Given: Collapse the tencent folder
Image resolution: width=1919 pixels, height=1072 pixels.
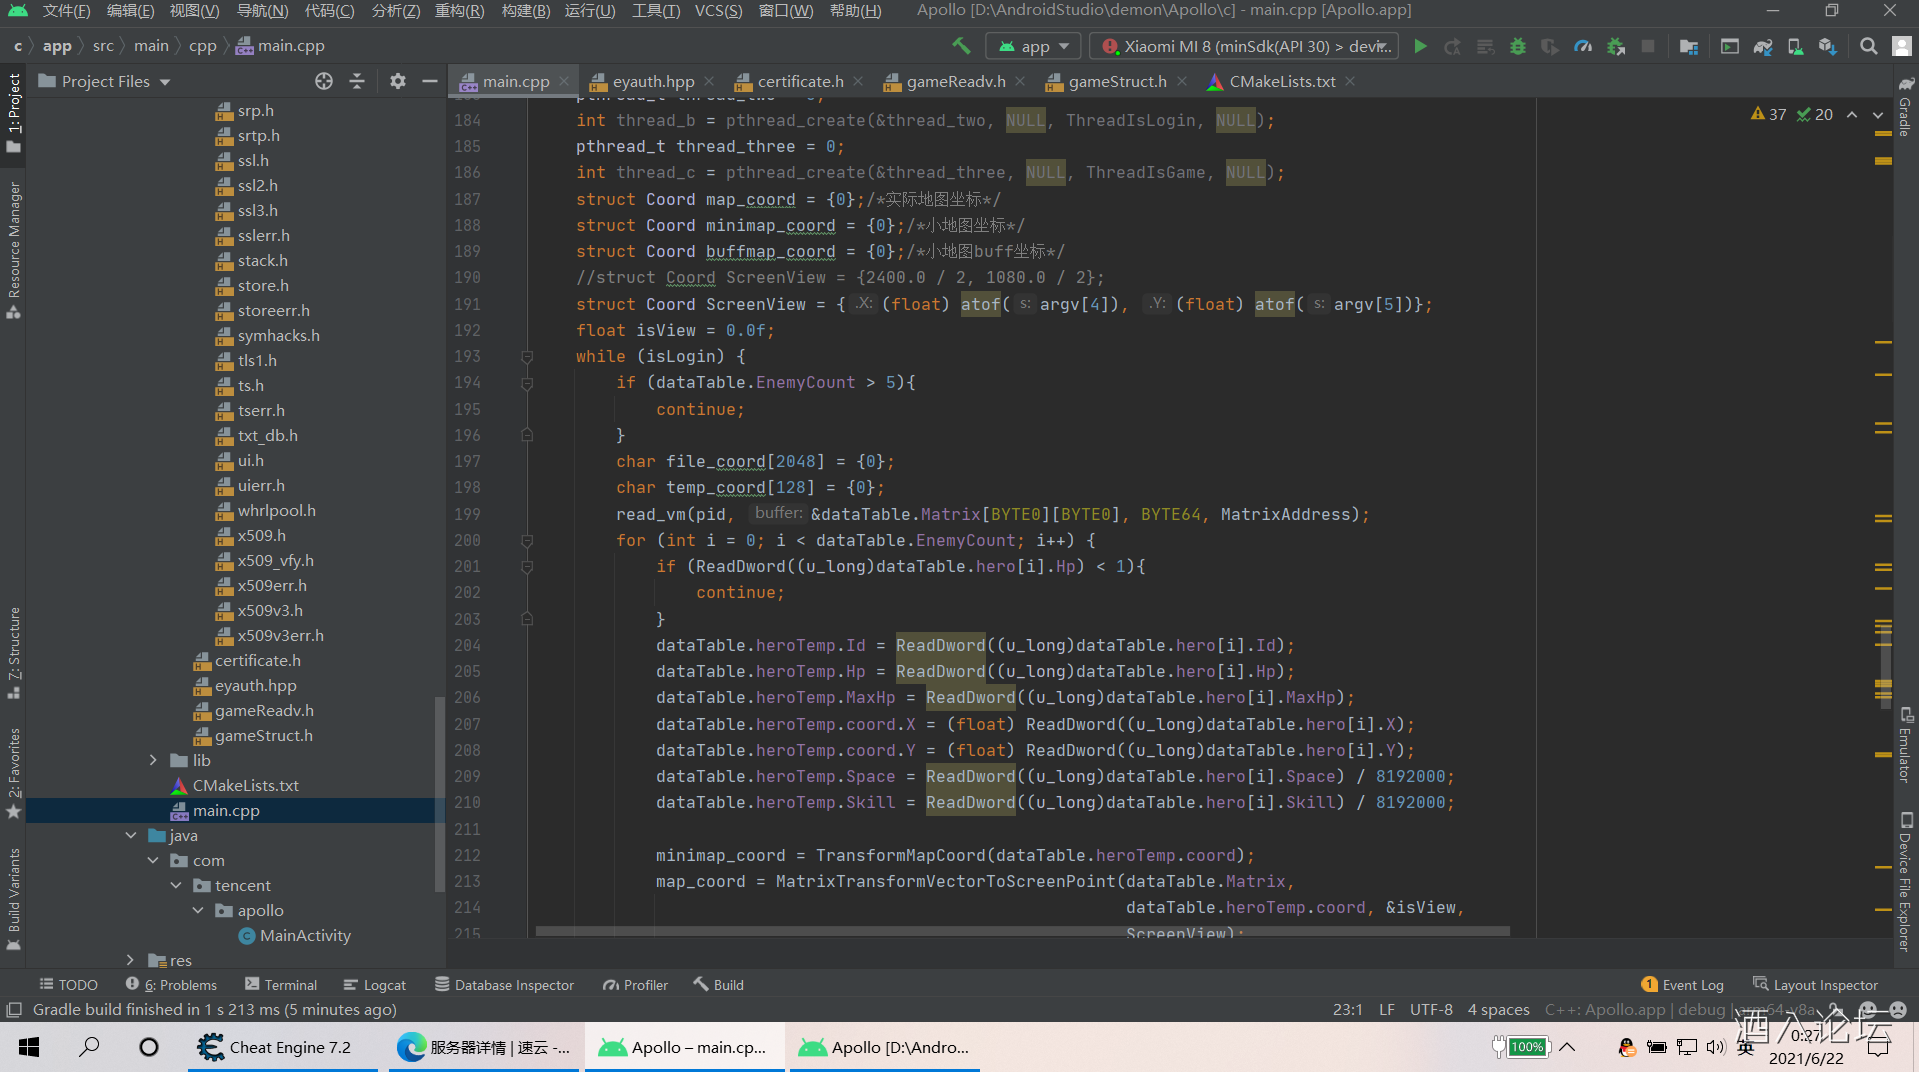Looking at the screenshot, I should tap(176, 885).
